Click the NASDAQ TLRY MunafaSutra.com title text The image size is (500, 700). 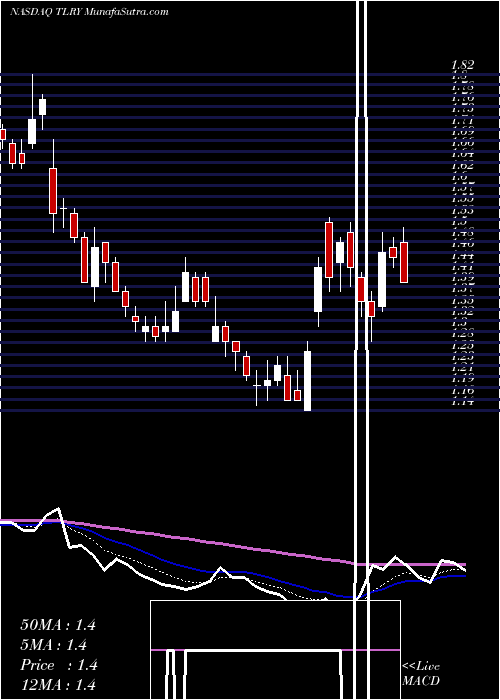click(89, 12)
